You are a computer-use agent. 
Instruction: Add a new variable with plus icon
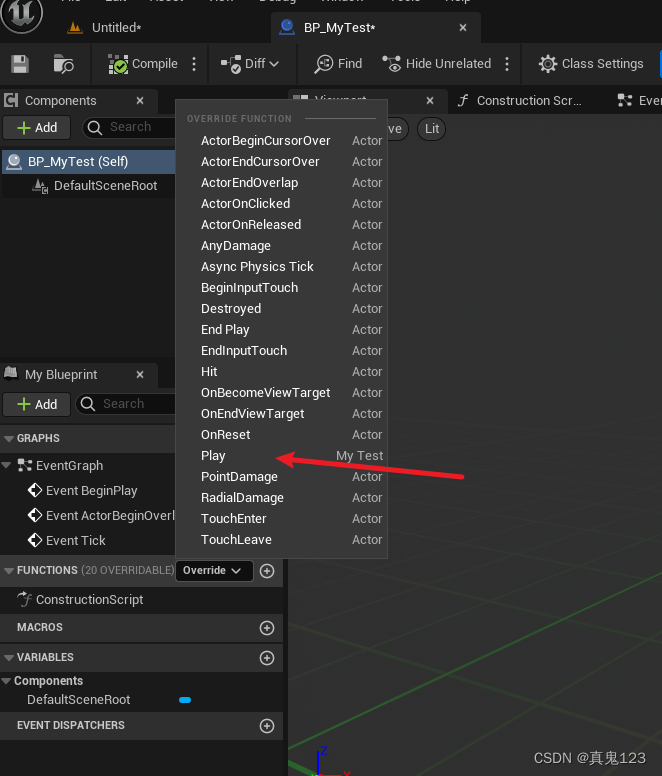point(267,658)
